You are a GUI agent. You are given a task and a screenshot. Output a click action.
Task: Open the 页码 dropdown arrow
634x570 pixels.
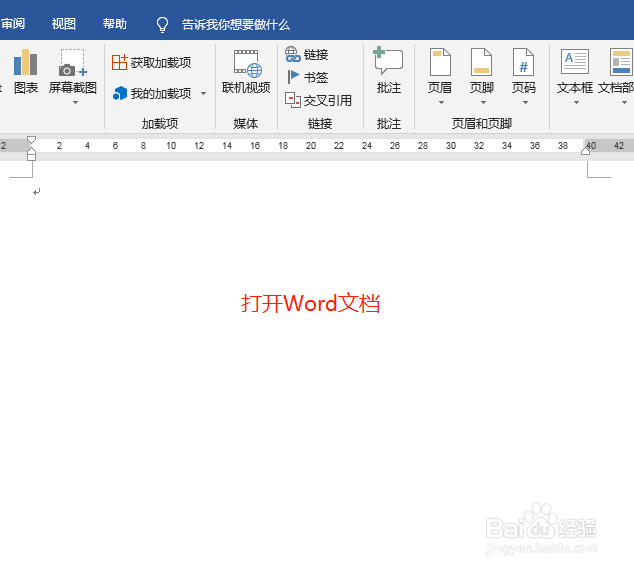(x=525, y=103)
